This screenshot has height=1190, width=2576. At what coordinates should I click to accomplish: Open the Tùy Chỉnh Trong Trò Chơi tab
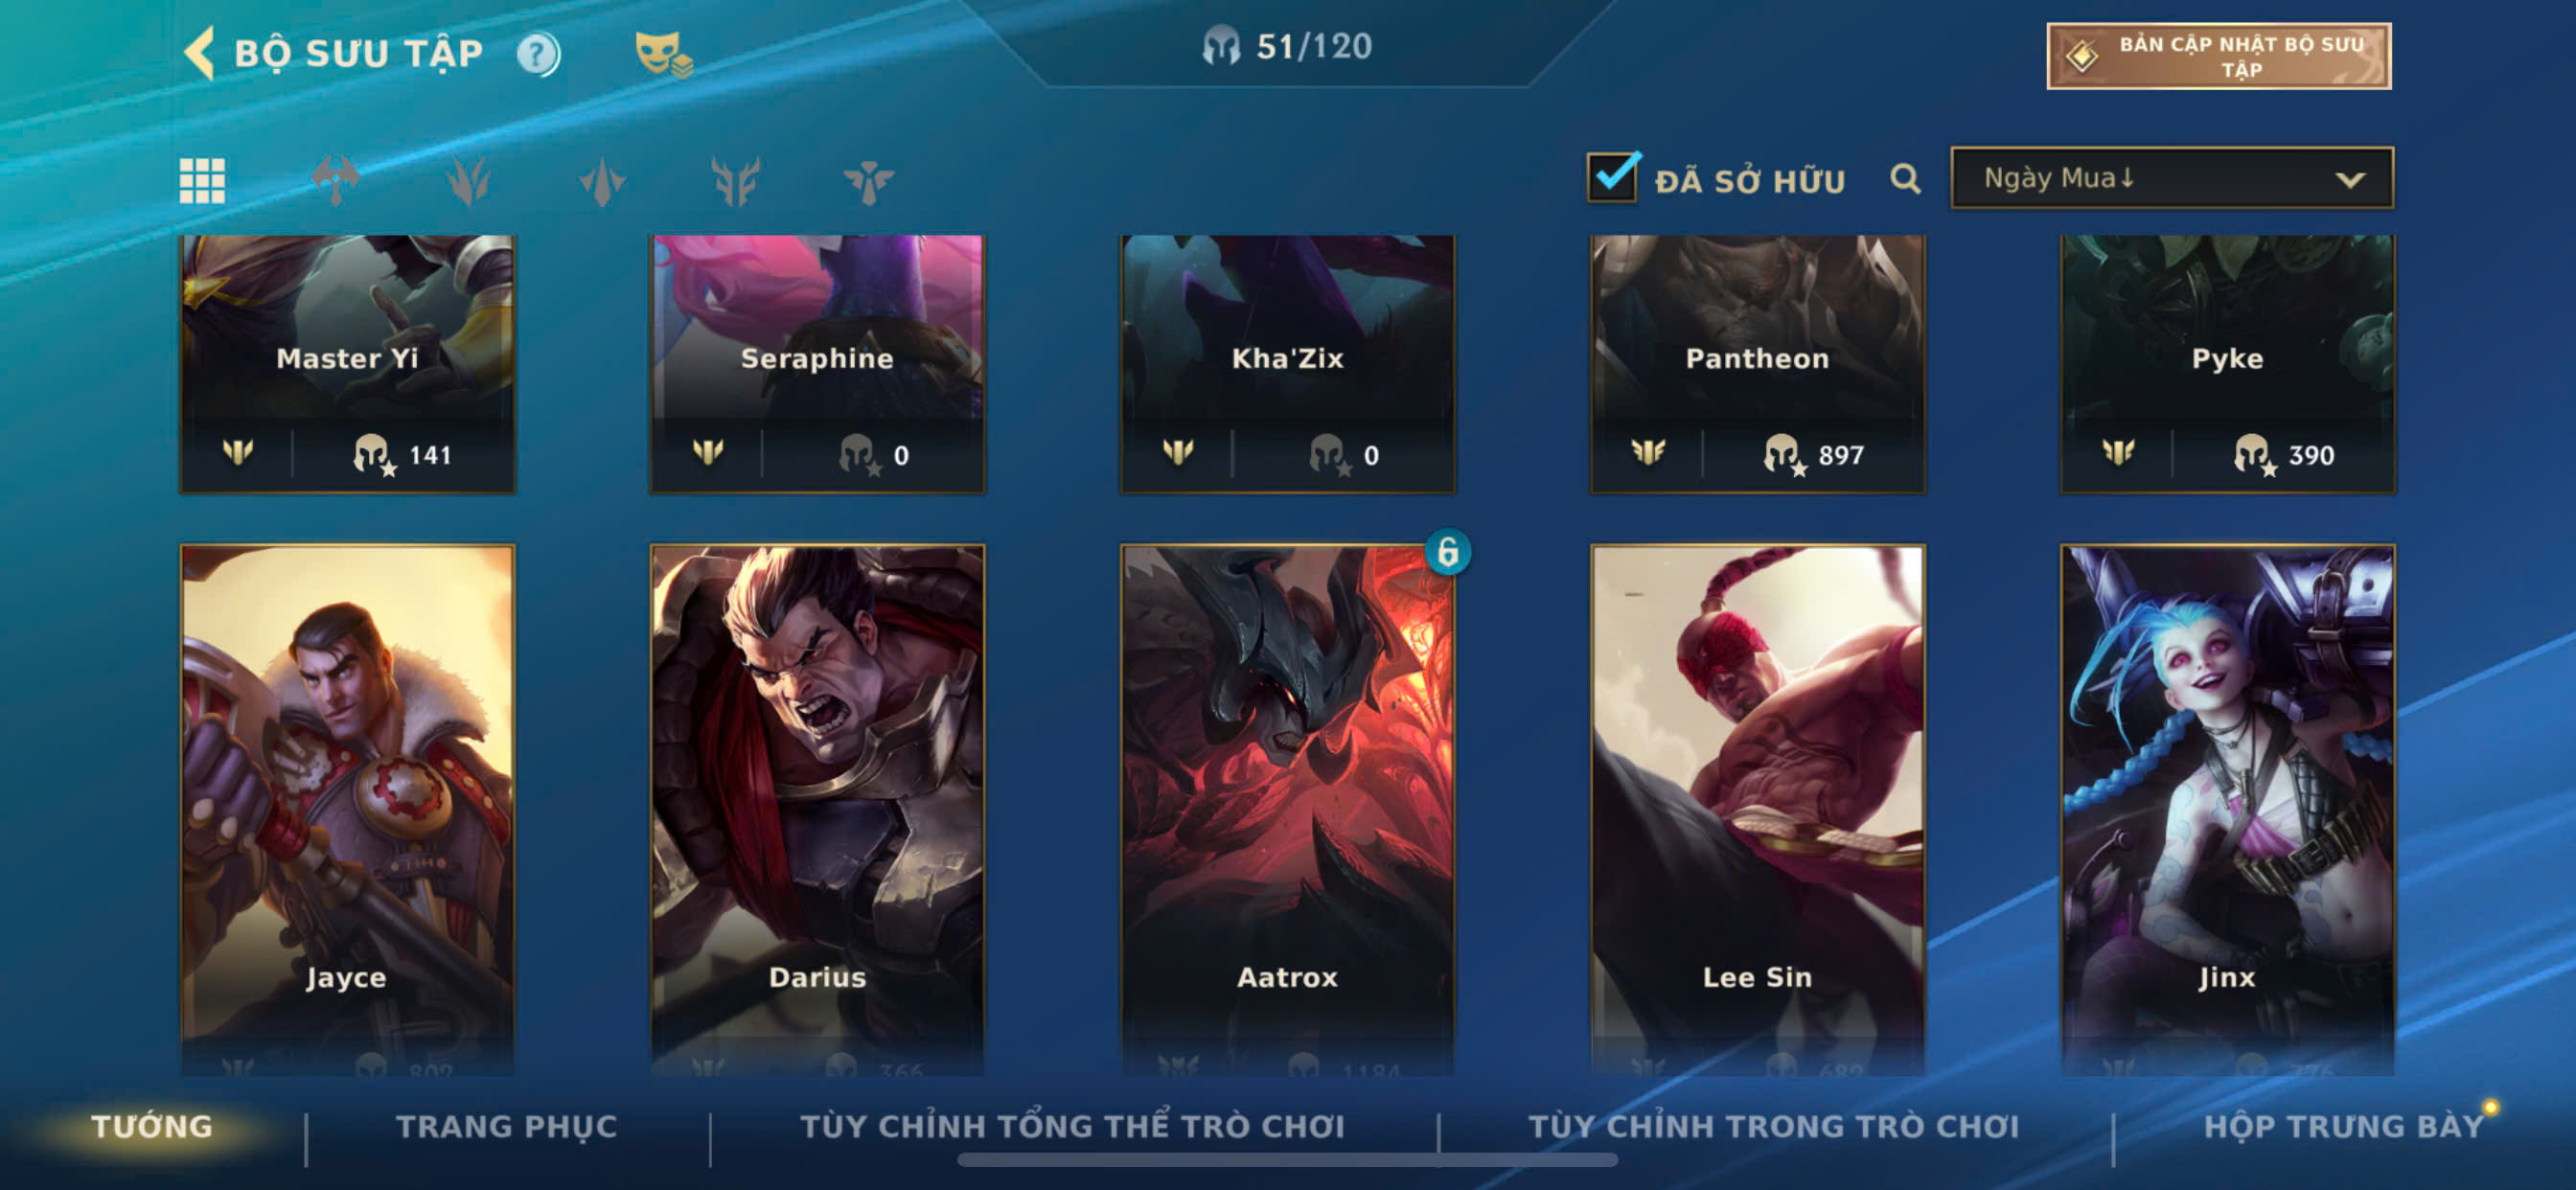(1773, 1126)
